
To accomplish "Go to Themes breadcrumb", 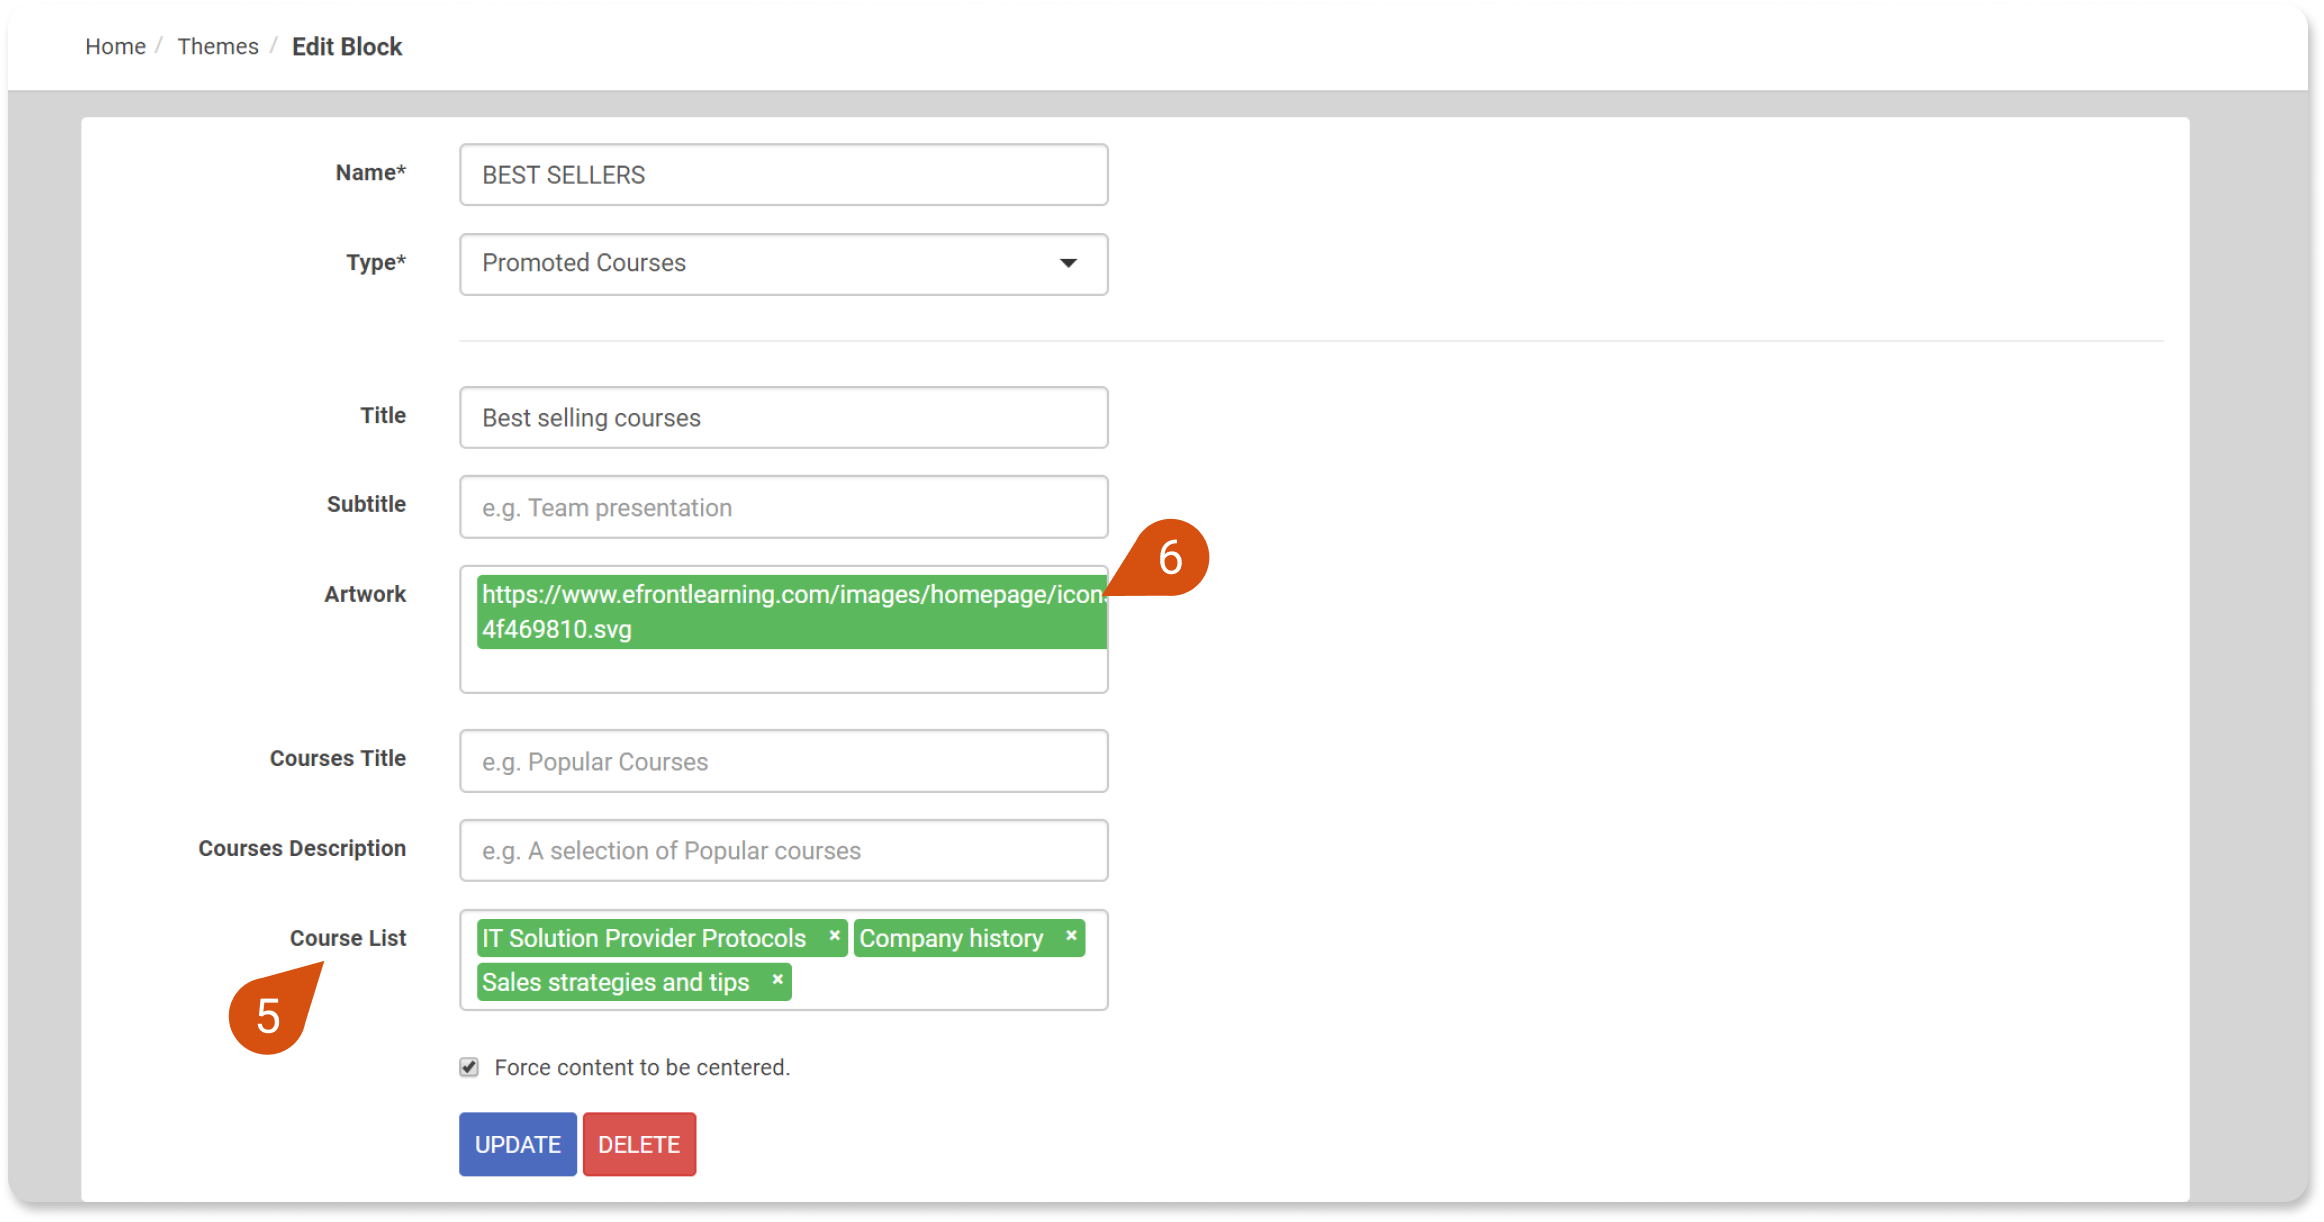I will [218, 46].
